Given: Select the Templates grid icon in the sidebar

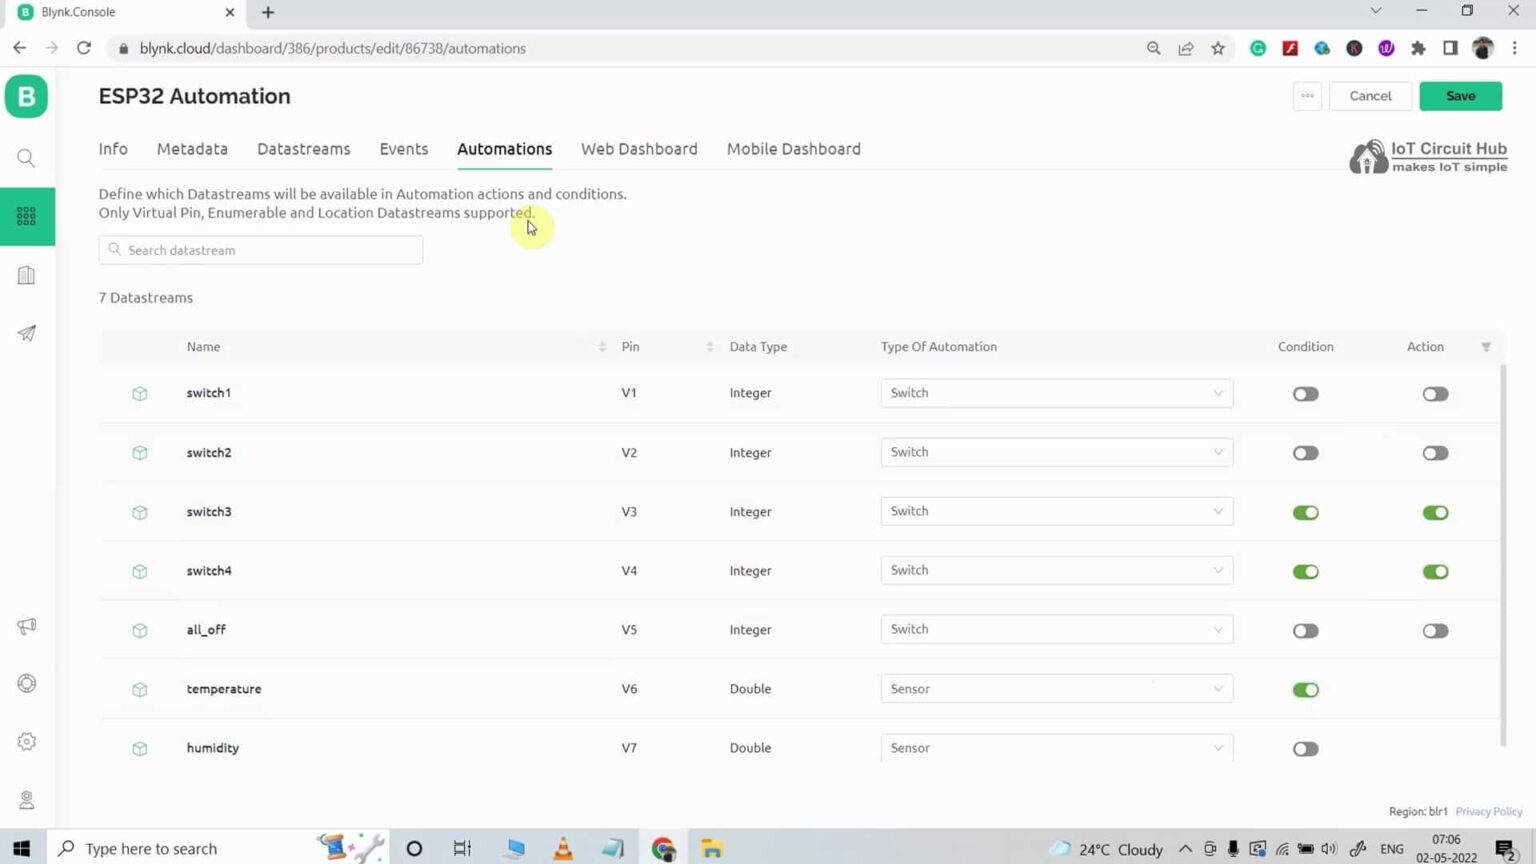Looking at the screenshot, I should (27, 216).
